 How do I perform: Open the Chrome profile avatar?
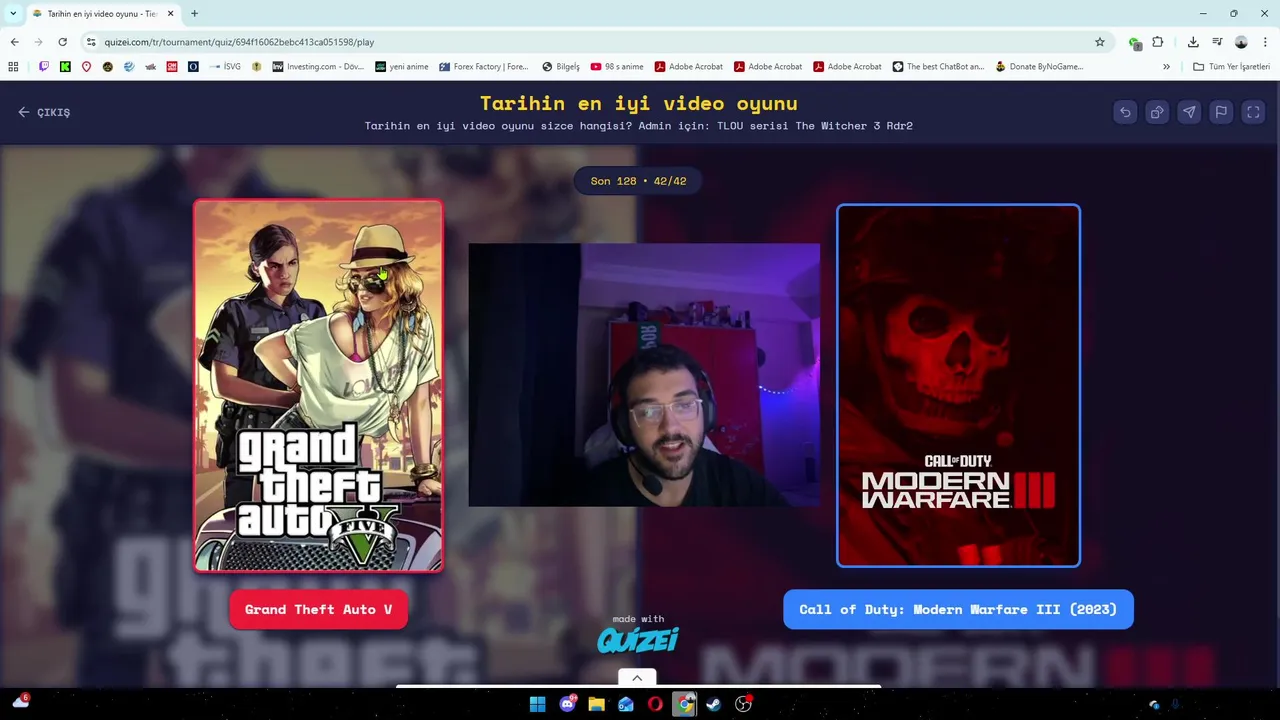(x=1241, y=42)
